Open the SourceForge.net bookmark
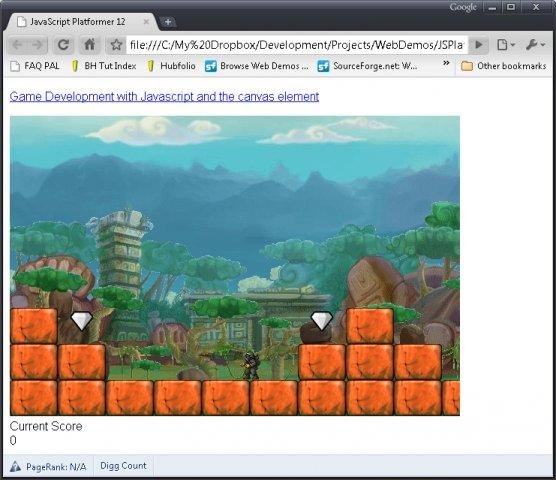 pos(367,66)
